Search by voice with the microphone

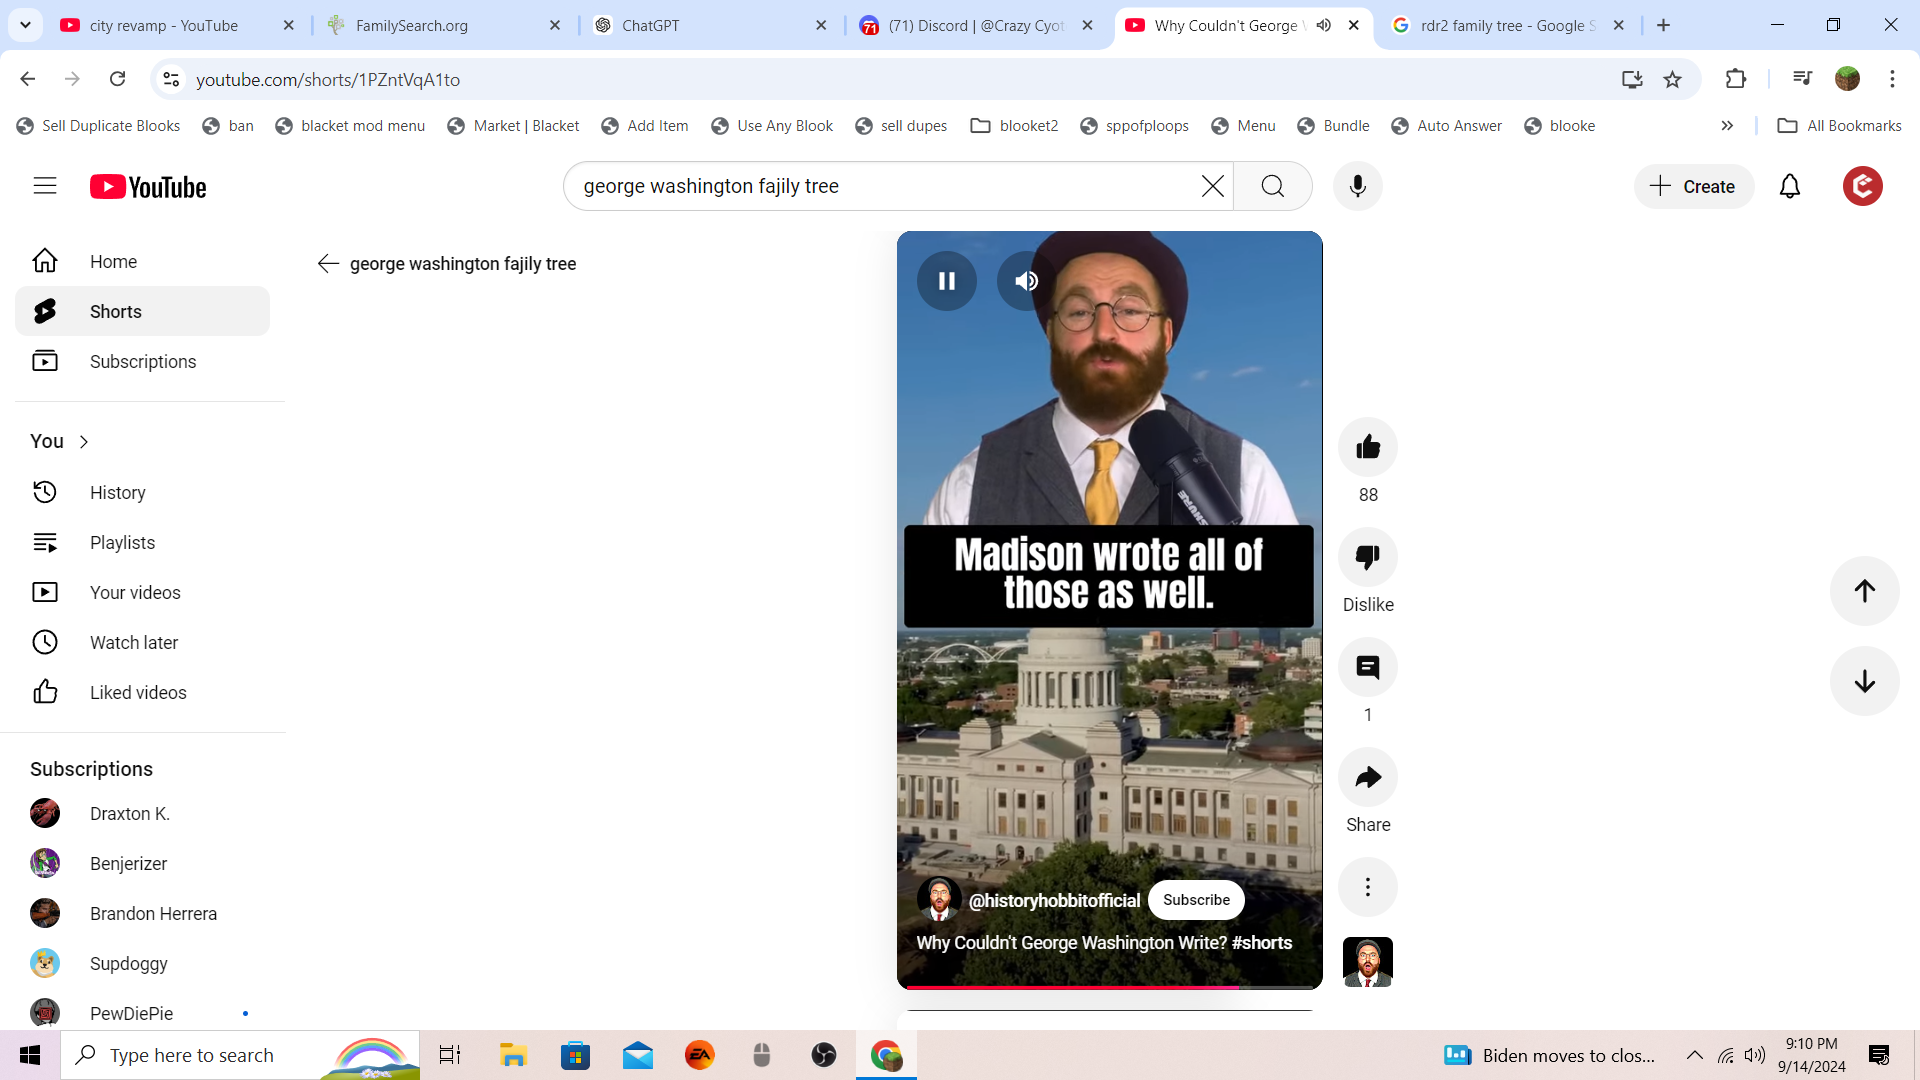(x=1357, y=186)
